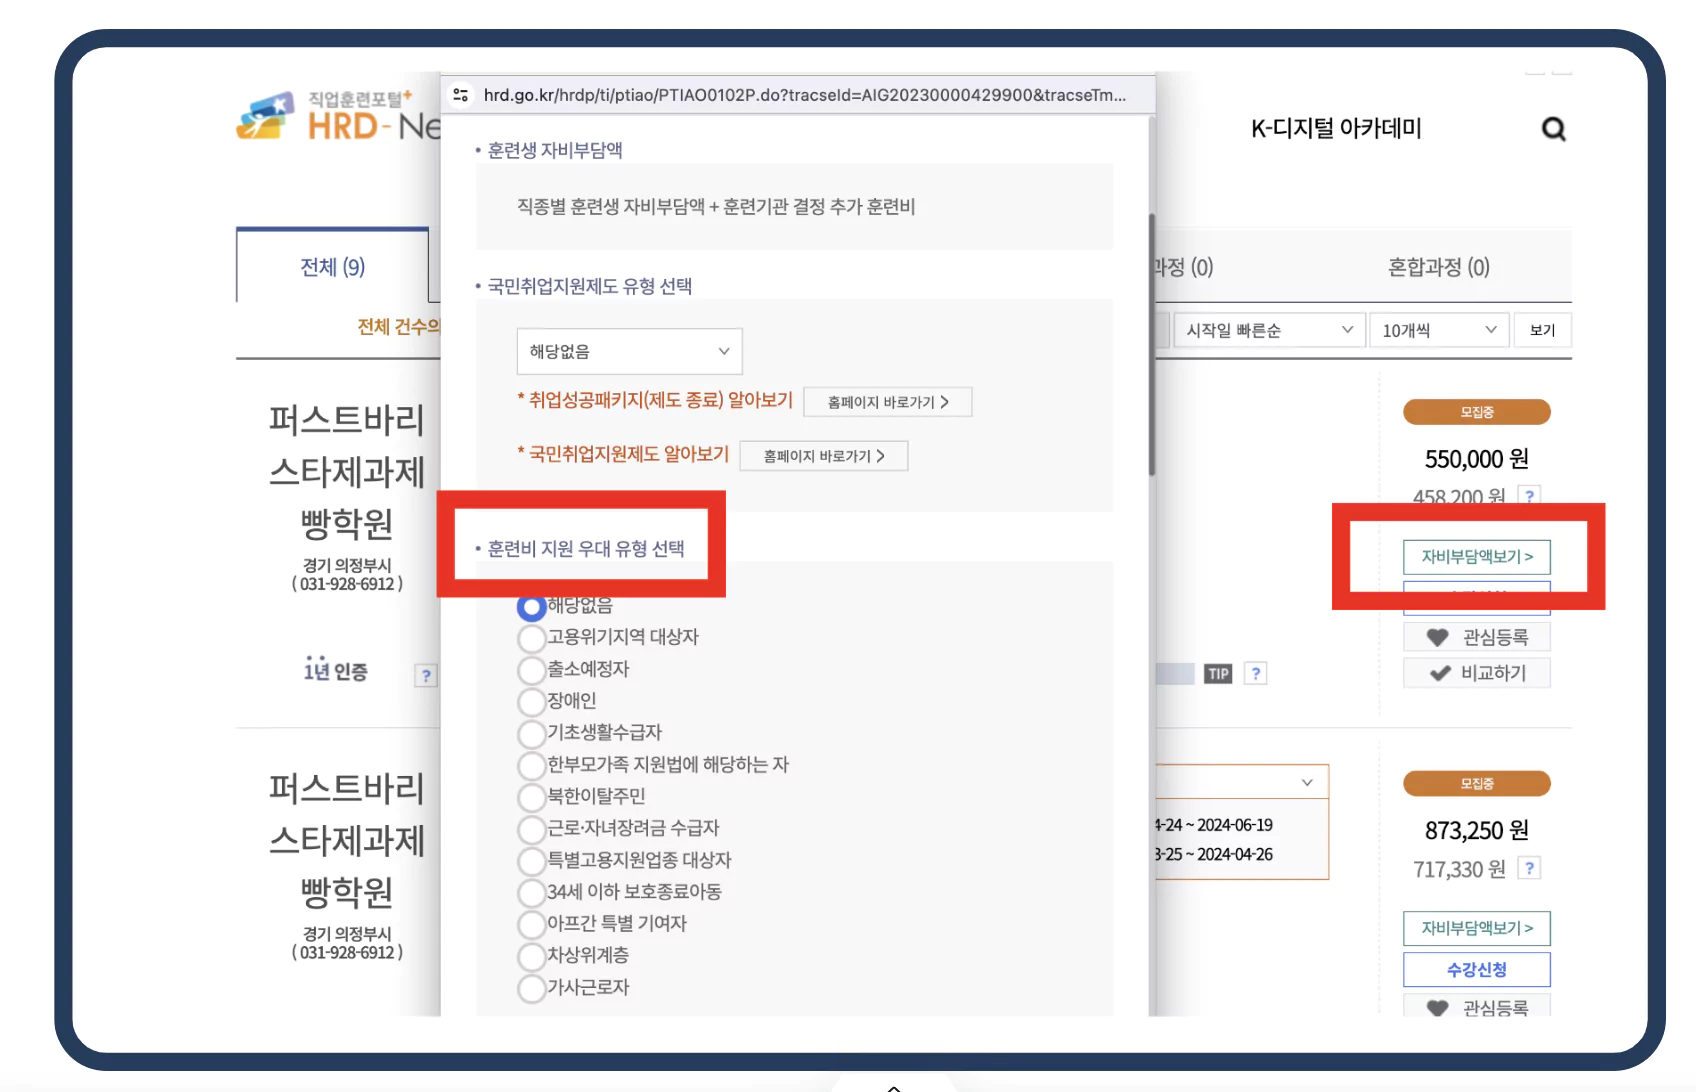The width and height of the screenshot is (1696, 1092).
Task: Select 북한이탈주민 radio option
Action: coord(531,797)
